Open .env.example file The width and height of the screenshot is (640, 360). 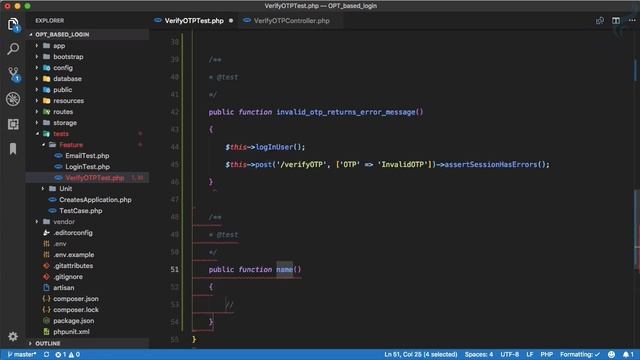pos(73,255)
